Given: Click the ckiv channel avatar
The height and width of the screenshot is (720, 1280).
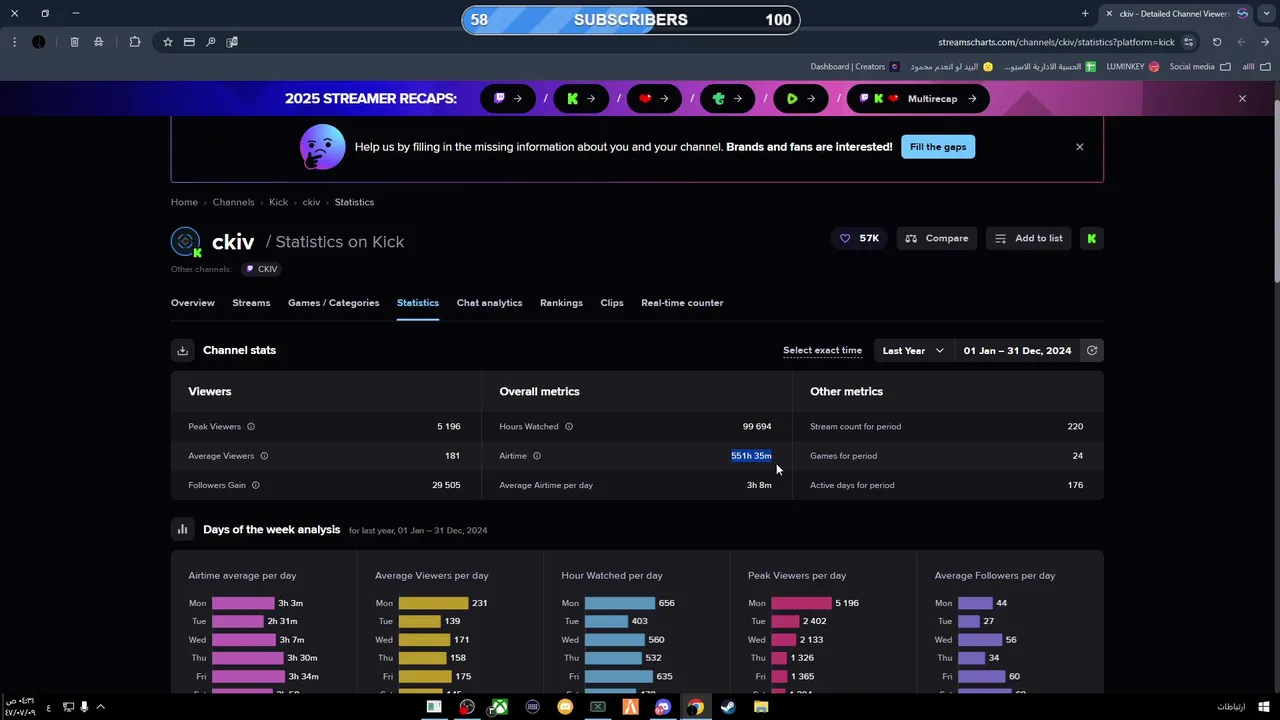Looking at the screenshot, I should pyautogui.click(x=186, y=241).
